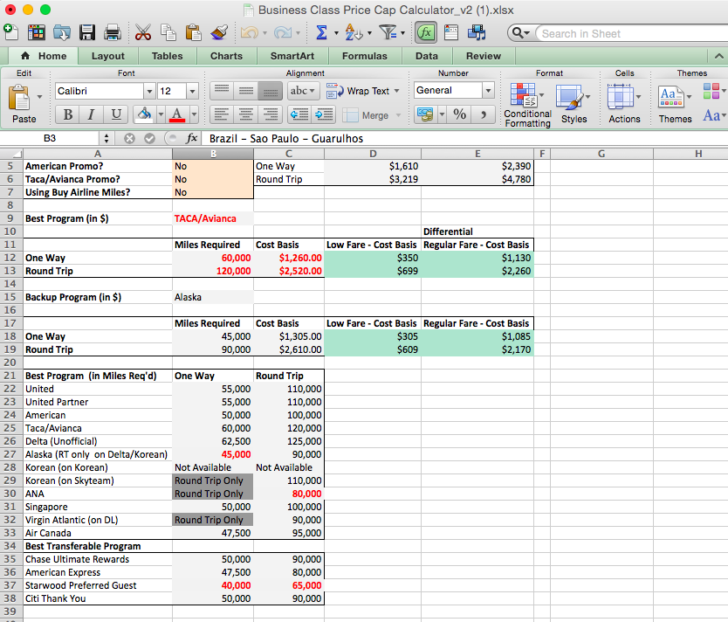Save the workbook with floppy icon
Viewport: 728px width, 622px height.
coord(87,33)
